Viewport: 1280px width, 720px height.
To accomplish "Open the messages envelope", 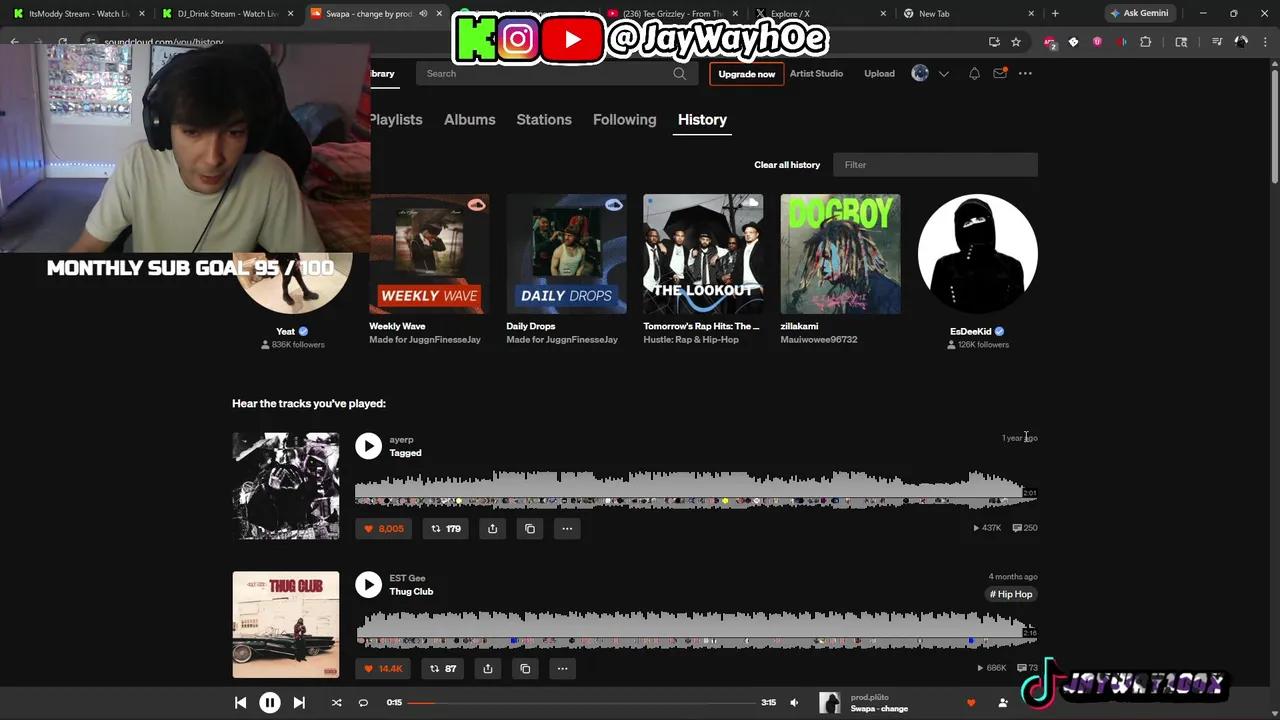I will pos(999,73).
